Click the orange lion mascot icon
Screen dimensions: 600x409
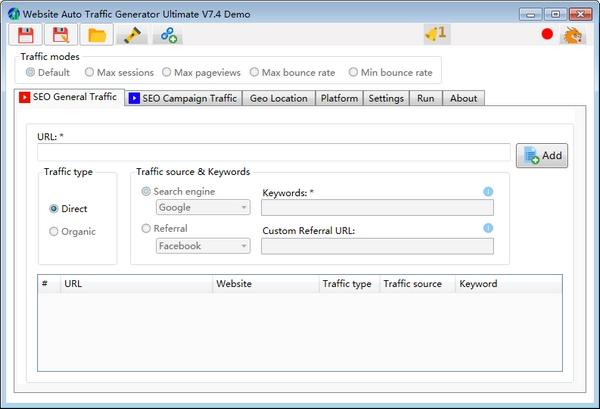tap(572, 35)
